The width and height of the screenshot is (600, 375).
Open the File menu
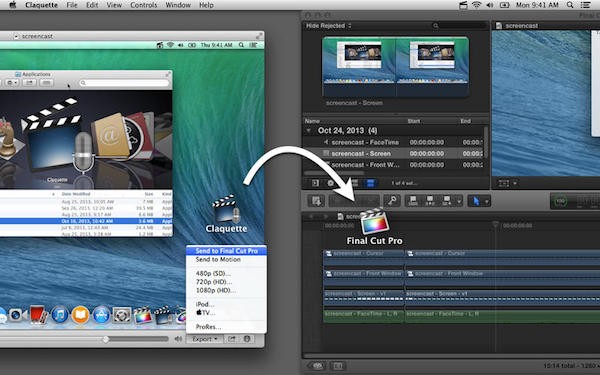(x=72, y=5)
